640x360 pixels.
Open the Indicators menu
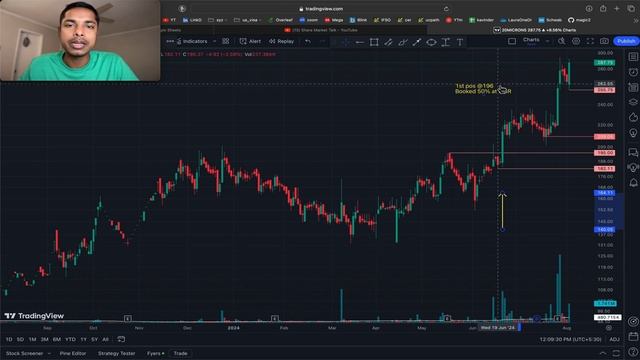(192, 41)
